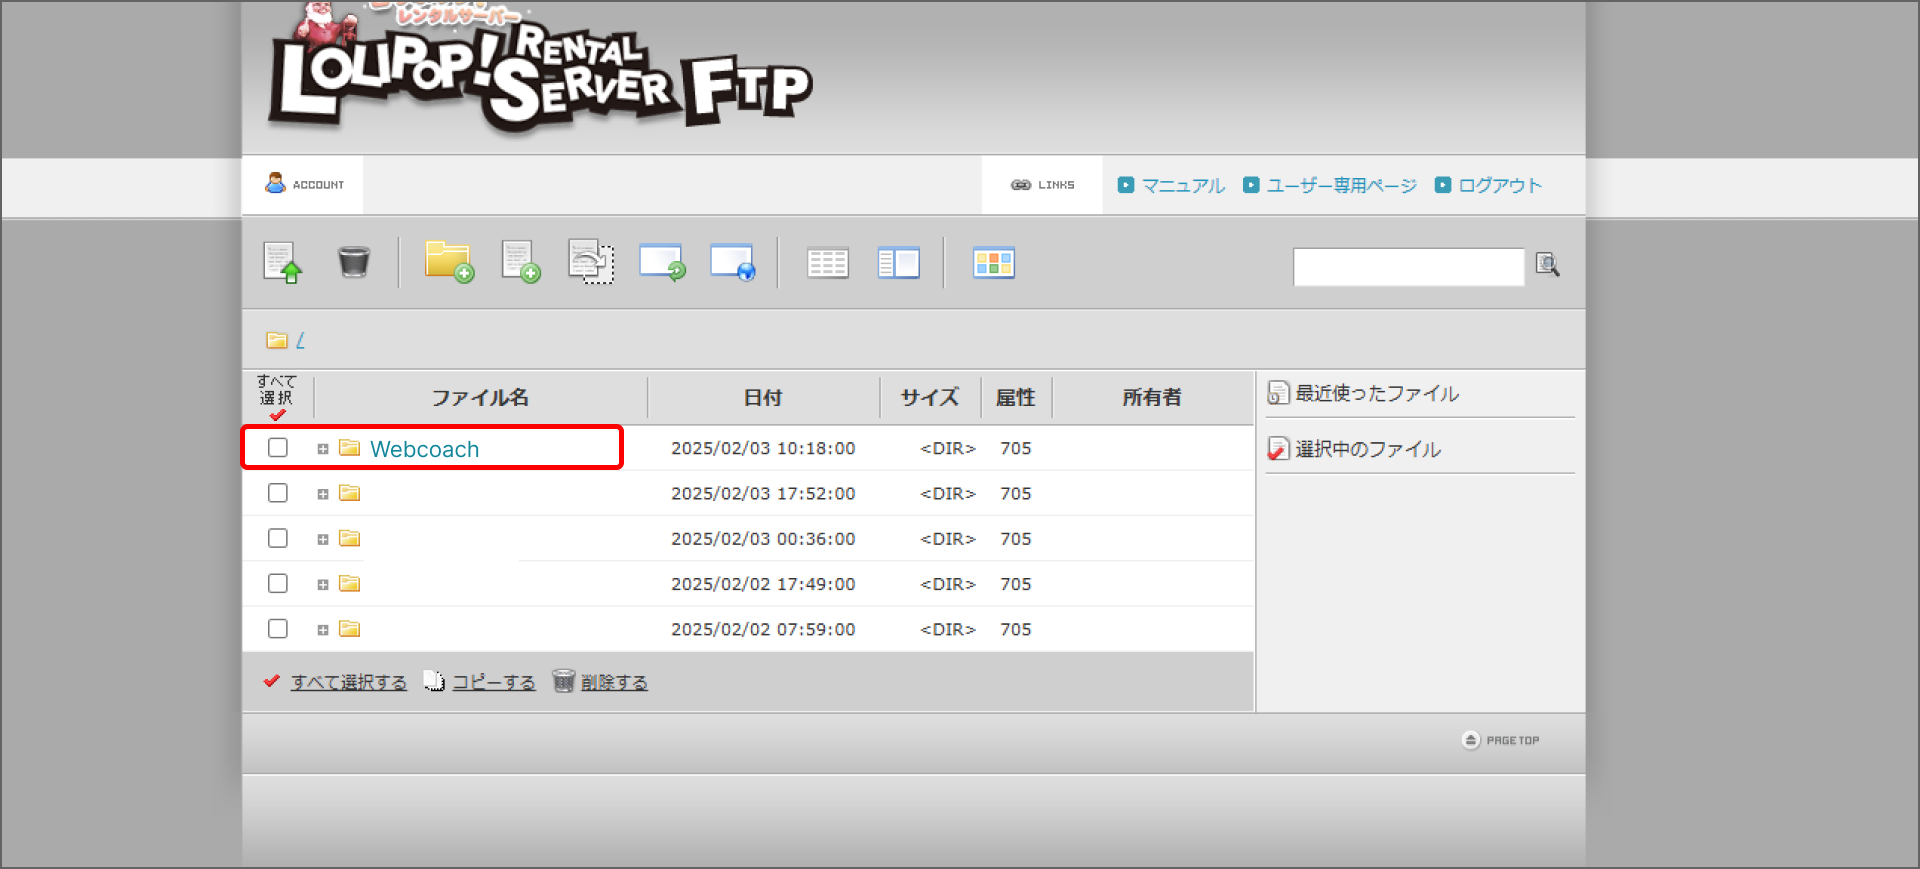Expand the folder dated 2025/02/03 00:36:00
This screenshot has width=1920, height=869.
tap(323, 539)
